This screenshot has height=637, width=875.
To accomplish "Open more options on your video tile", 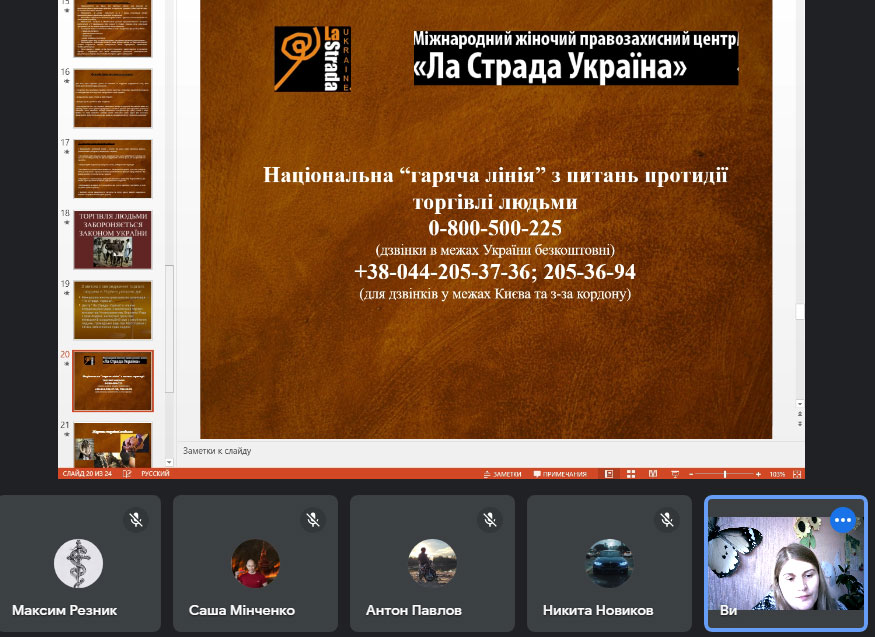I will pyautogui.click(x=843, y=520).
